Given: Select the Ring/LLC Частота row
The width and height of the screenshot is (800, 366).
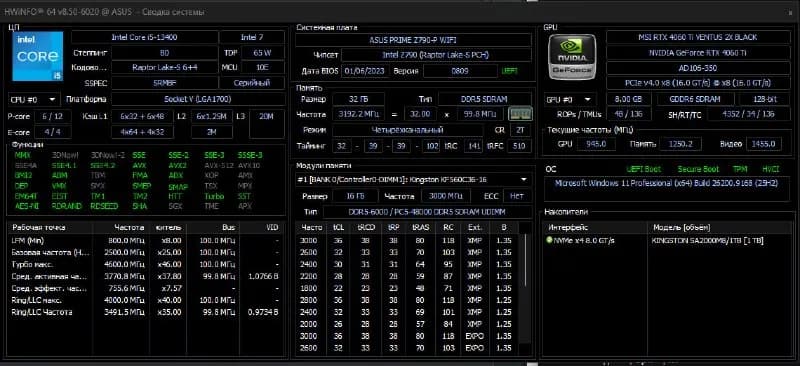Looking at the screenshot, I should tap(145, 312).
